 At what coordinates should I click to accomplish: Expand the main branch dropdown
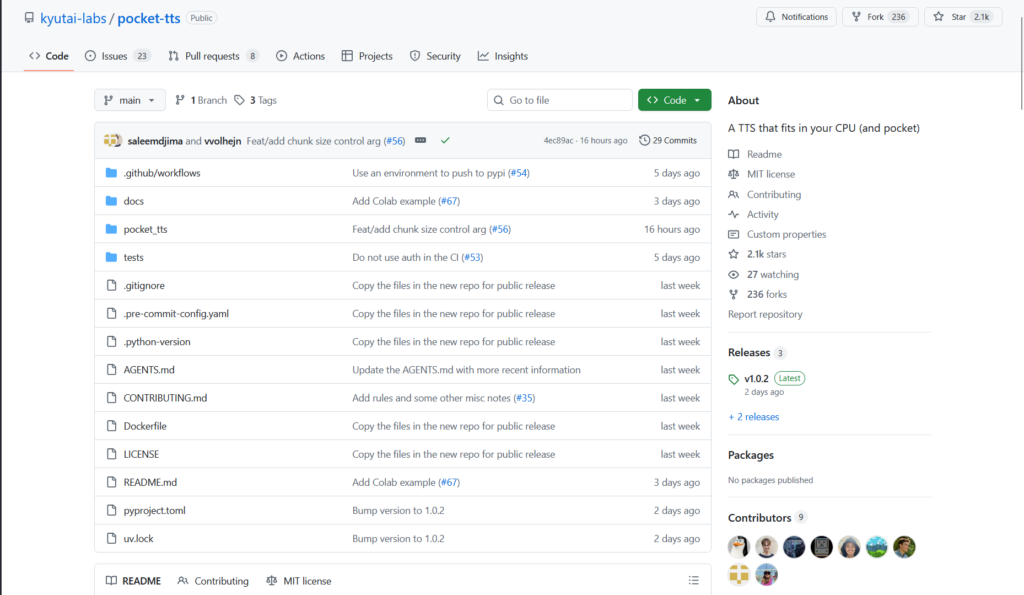pyautogui.click(x=130, y=100)
